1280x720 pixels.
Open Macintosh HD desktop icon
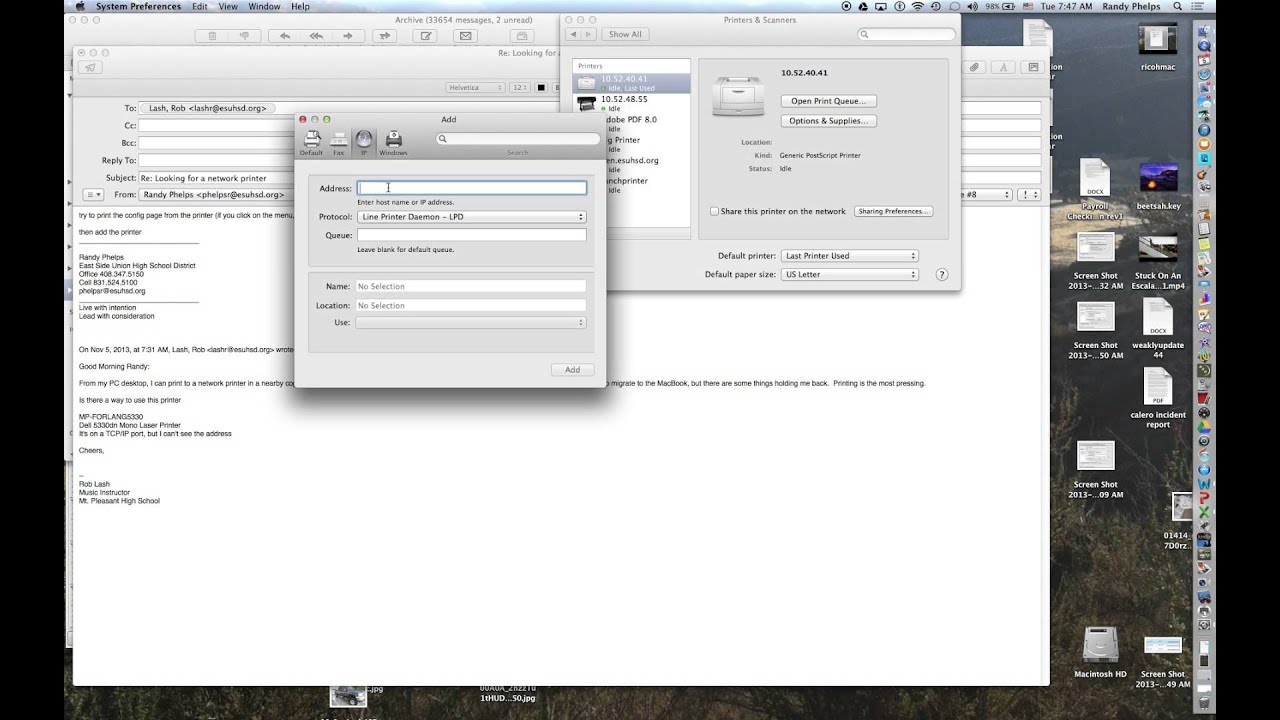(1100, 645)
